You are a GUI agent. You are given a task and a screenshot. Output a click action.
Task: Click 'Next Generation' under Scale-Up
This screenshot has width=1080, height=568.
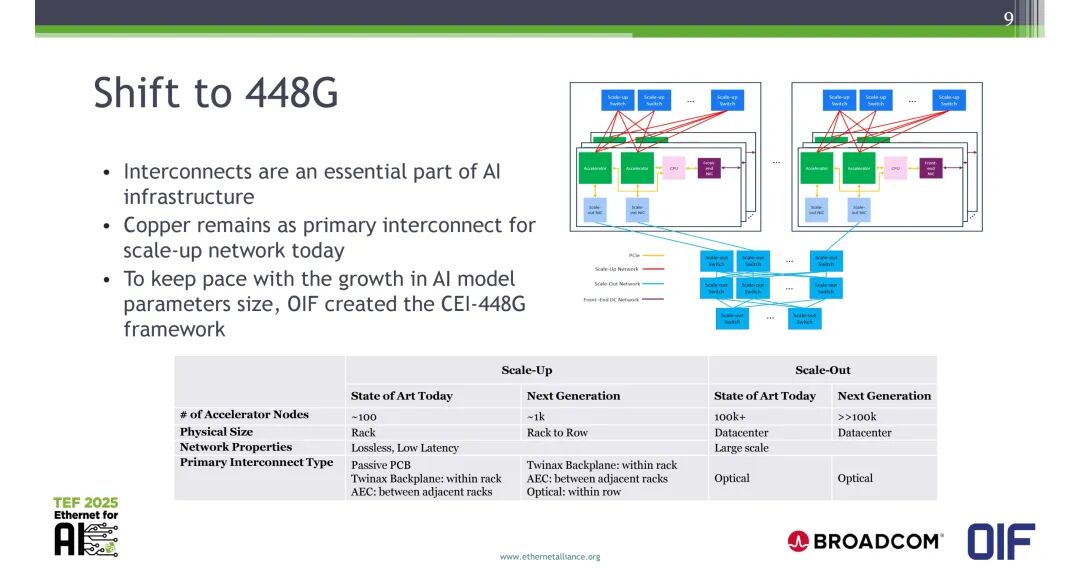[x=573, y=396]
